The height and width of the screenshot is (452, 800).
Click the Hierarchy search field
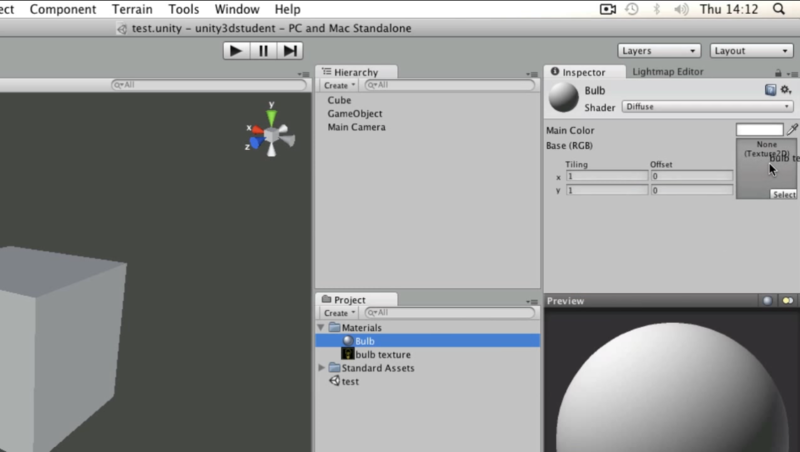pos(450,85)
